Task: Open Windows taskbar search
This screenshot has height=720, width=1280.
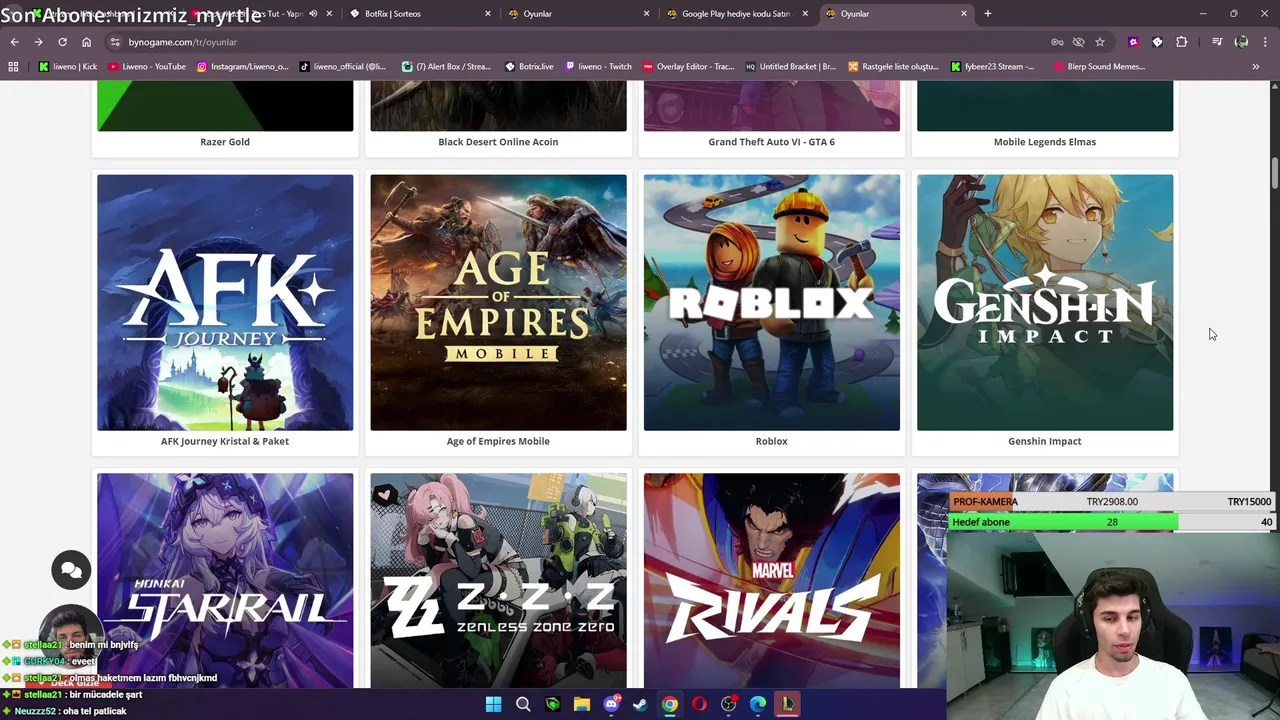Action: click(523, 704)
